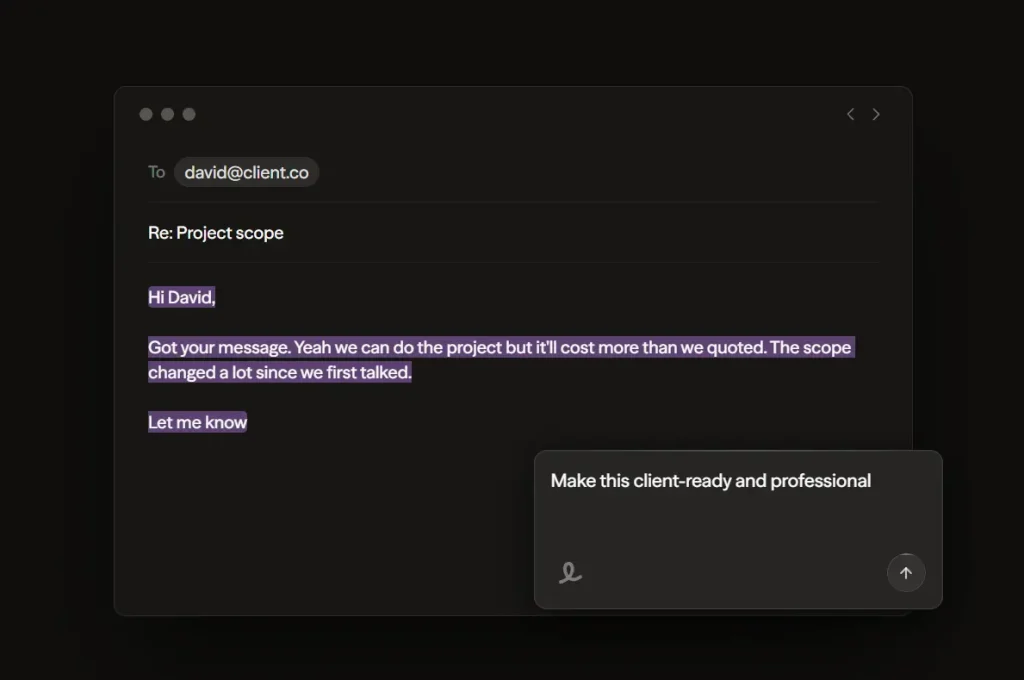Click the "Got your message" sentence start

(x=207, y=348)
